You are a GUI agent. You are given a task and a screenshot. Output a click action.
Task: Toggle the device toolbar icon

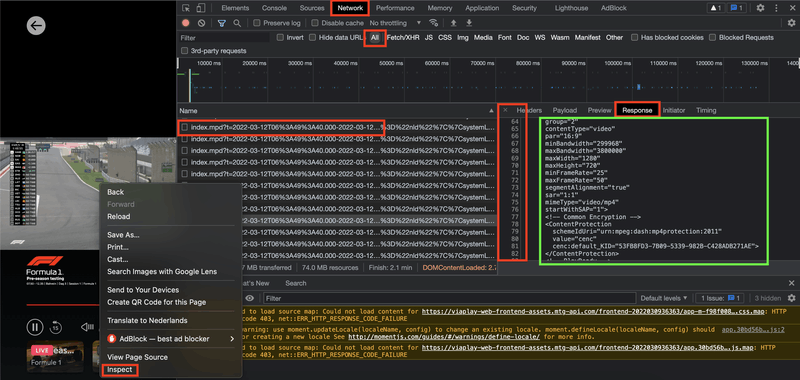click(x=201, y=8)
